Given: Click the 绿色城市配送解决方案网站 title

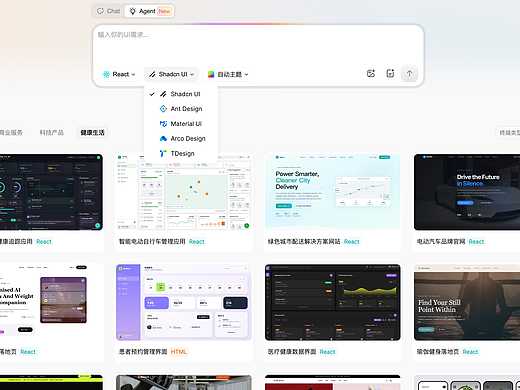Looking at the screenshot, I should pos(304,241).
